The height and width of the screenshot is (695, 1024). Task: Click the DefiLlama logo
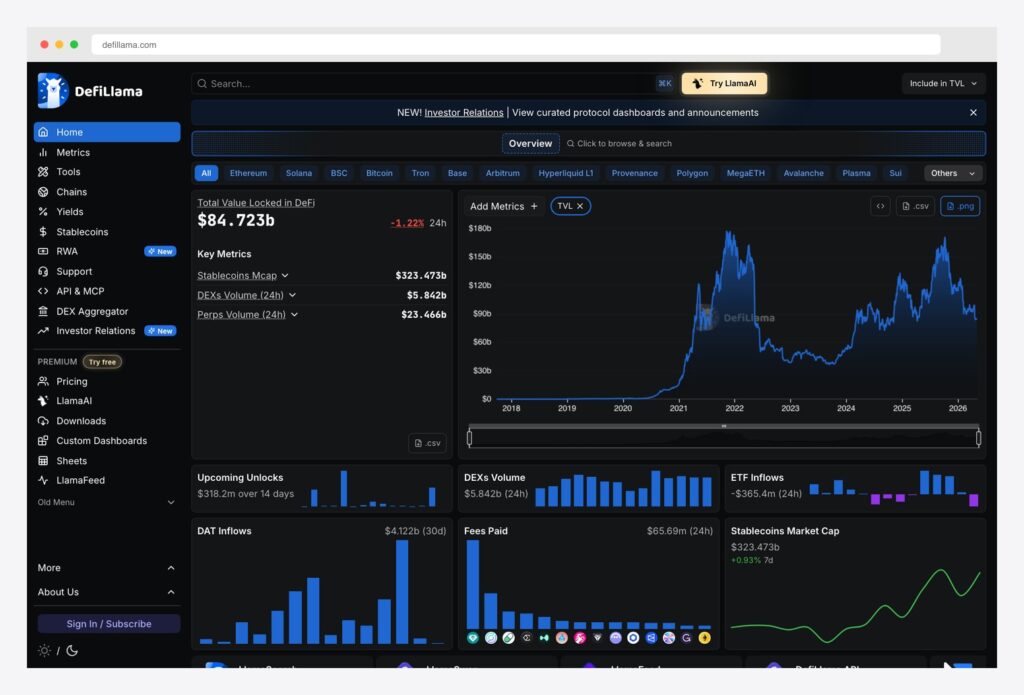[90, 91]
